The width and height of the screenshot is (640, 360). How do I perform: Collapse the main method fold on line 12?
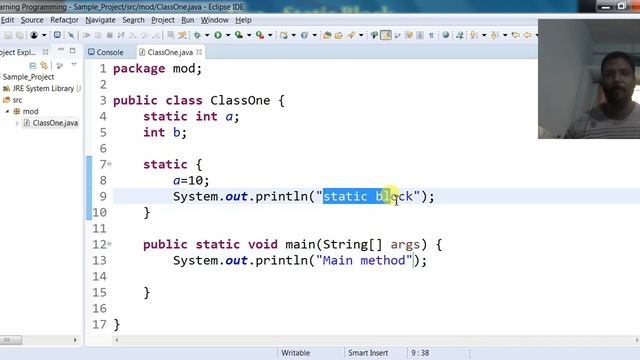point(109,244)
